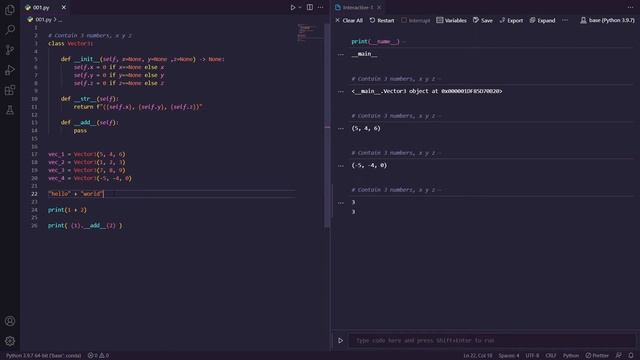Open the Extensions view
Viewport: 640px width, 360px height.
[x=10, y=90]
